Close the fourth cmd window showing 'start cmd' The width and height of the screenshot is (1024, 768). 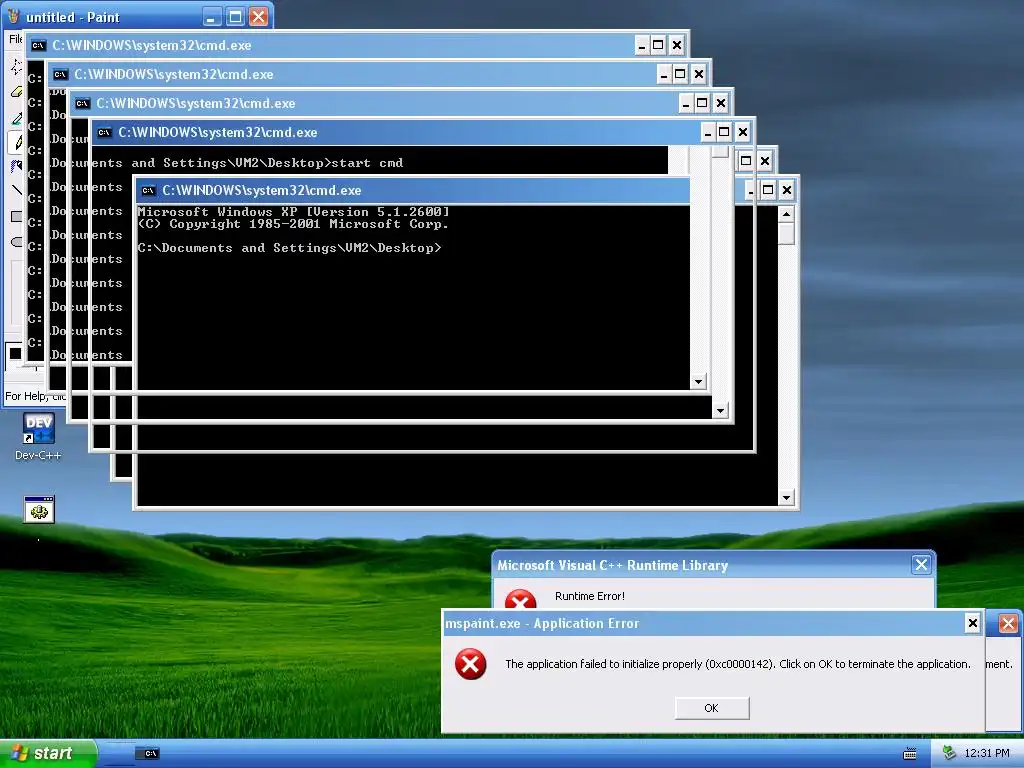tap(743, 133)
